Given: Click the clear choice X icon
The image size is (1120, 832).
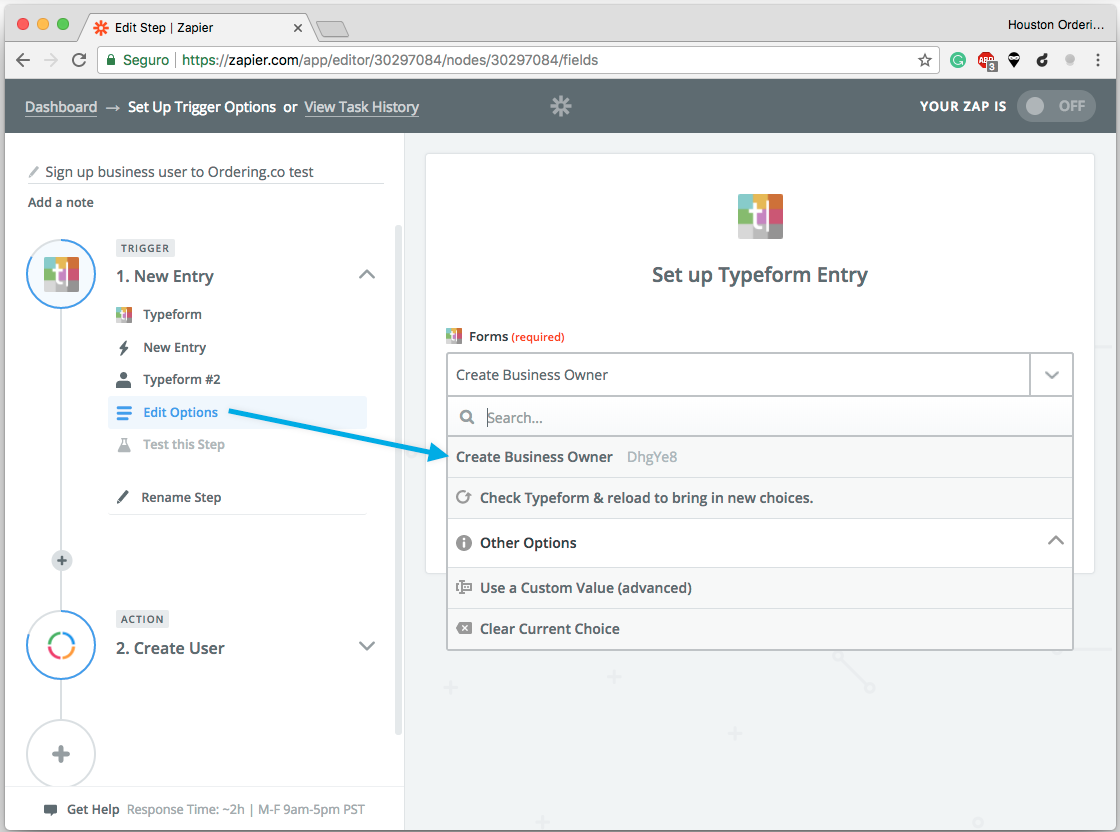Looking at the screenshot, I should pos(464,628).
